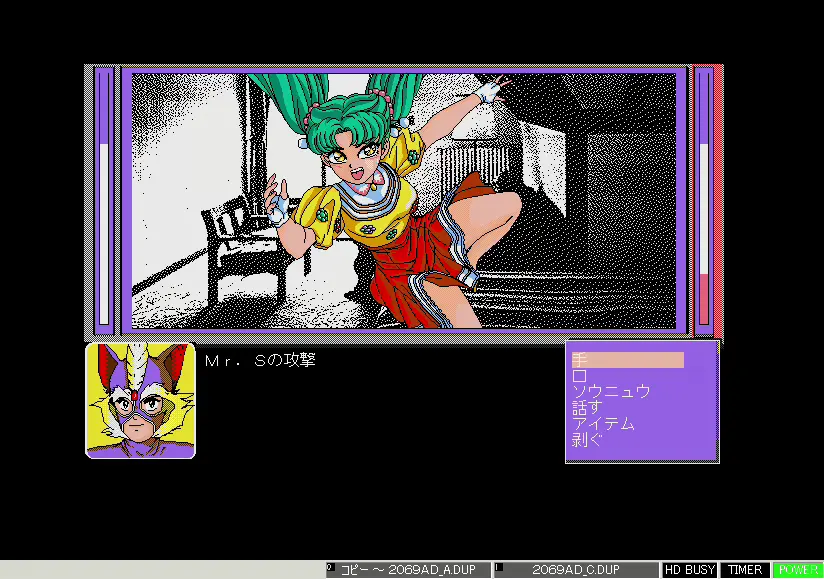Choose the 話す command
Viewport: 824px width, 579px height.
587,408
